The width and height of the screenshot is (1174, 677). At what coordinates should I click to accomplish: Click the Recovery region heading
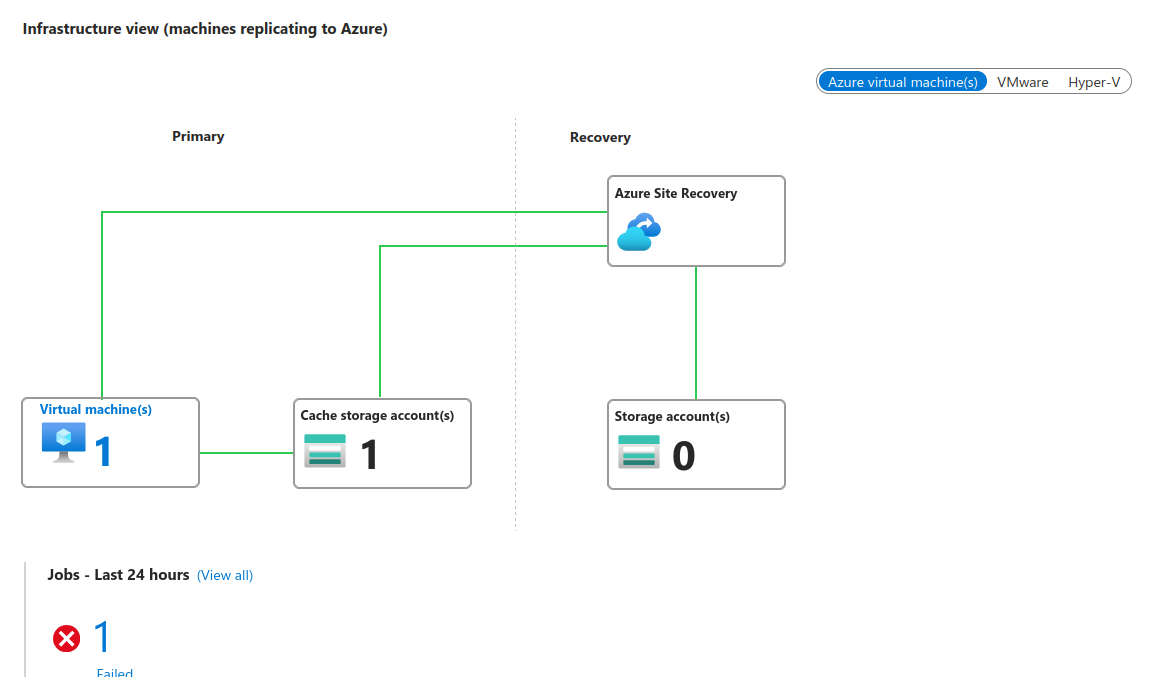[600, 137]
